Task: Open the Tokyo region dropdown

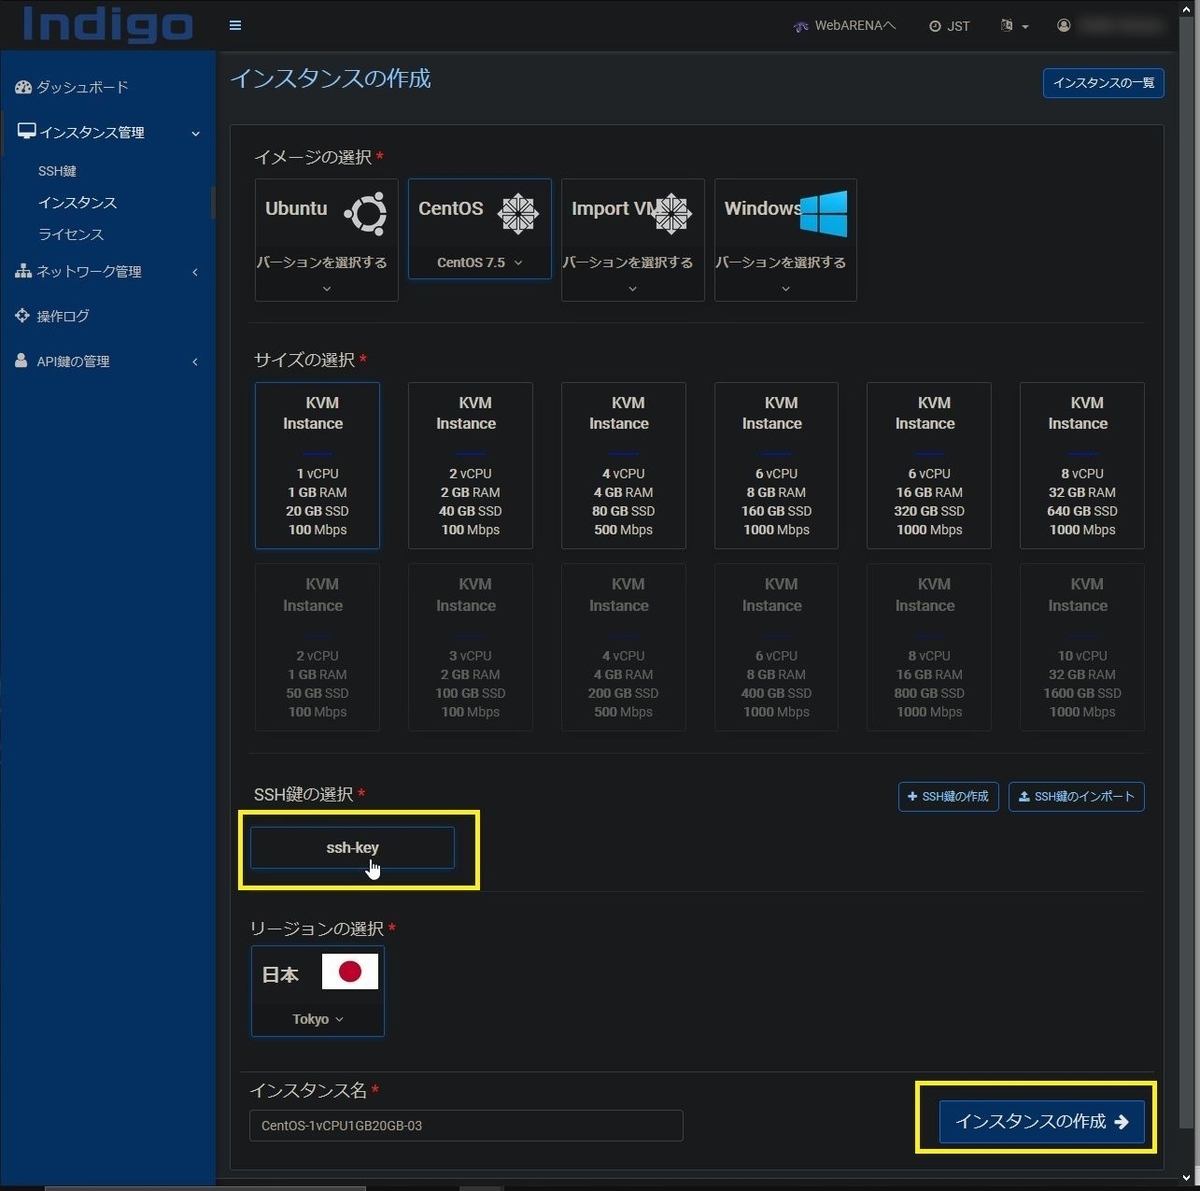Action: [x=317, y=1018]
